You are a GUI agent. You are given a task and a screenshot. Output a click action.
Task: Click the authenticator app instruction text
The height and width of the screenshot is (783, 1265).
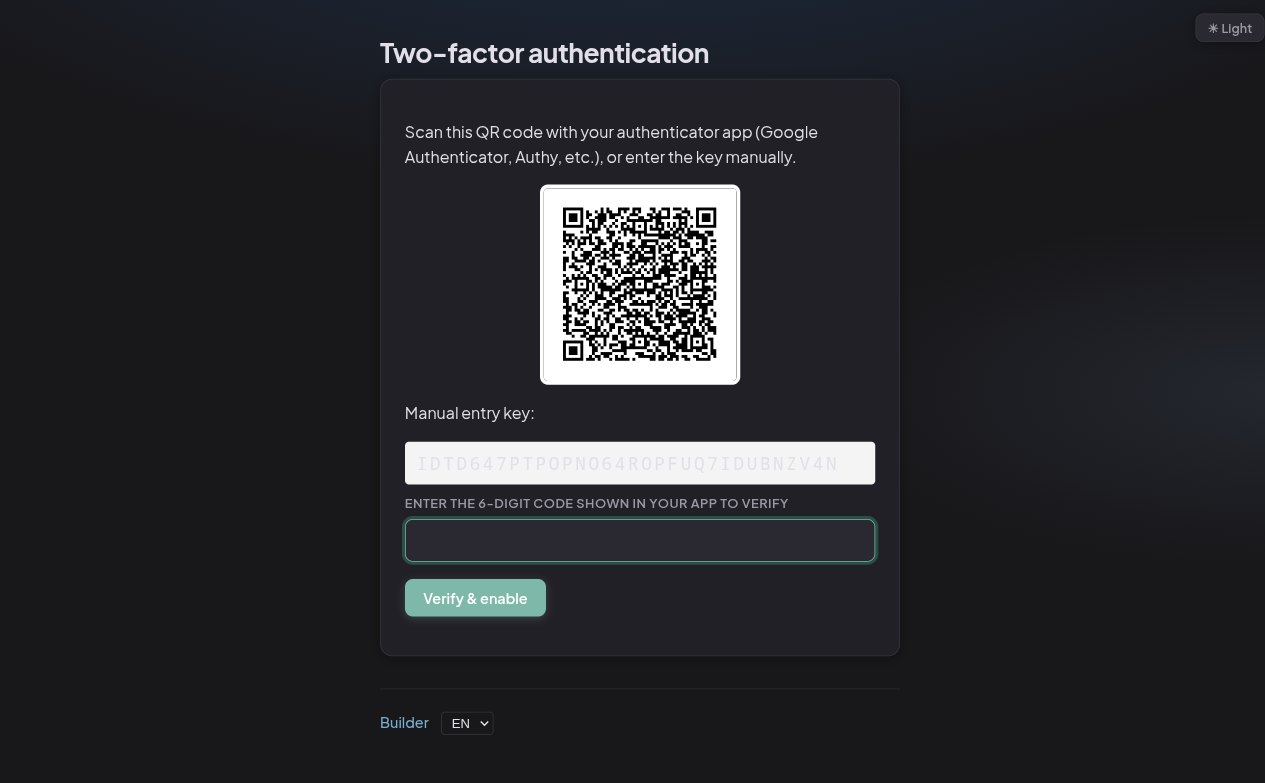[611, 144]
